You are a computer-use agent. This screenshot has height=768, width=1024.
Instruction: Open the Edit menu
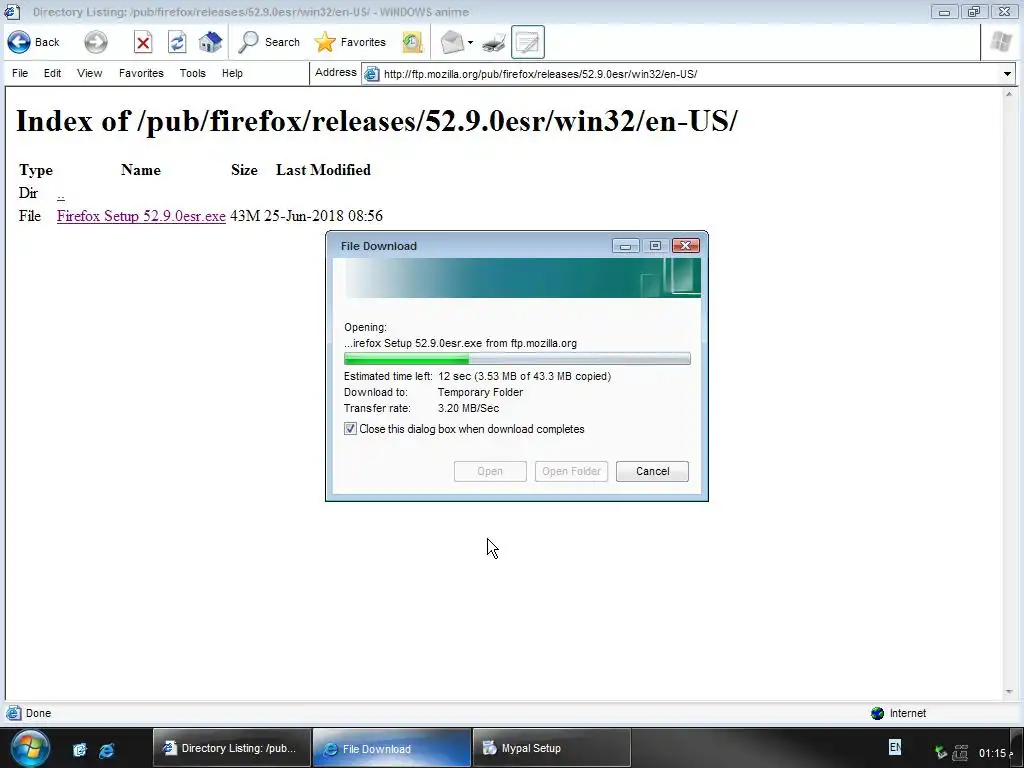tap(52, 73)
